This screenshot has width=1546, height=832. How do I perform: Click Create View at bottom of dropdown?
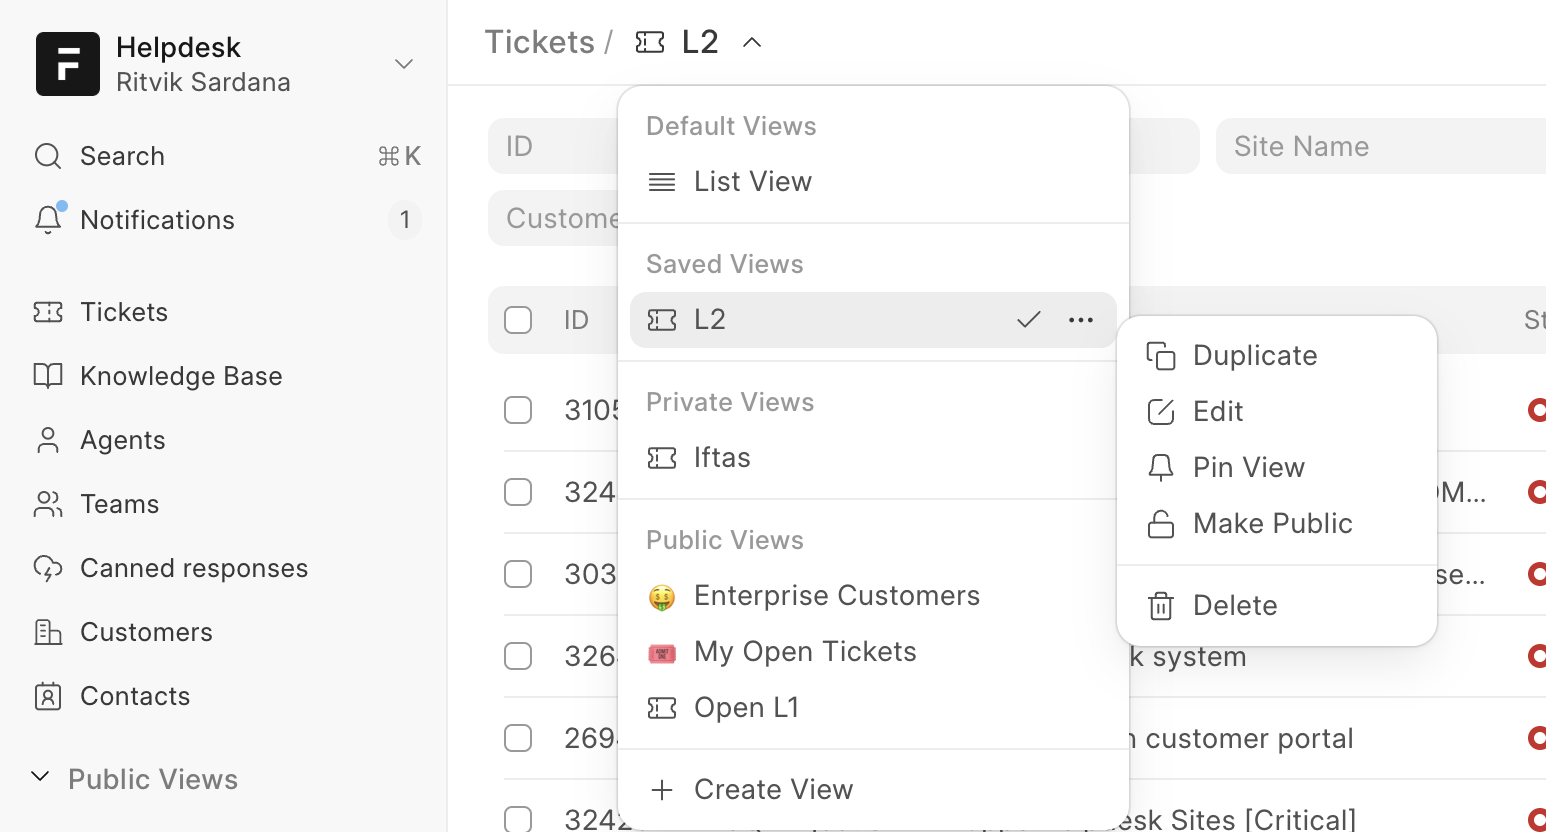point(773,790)
